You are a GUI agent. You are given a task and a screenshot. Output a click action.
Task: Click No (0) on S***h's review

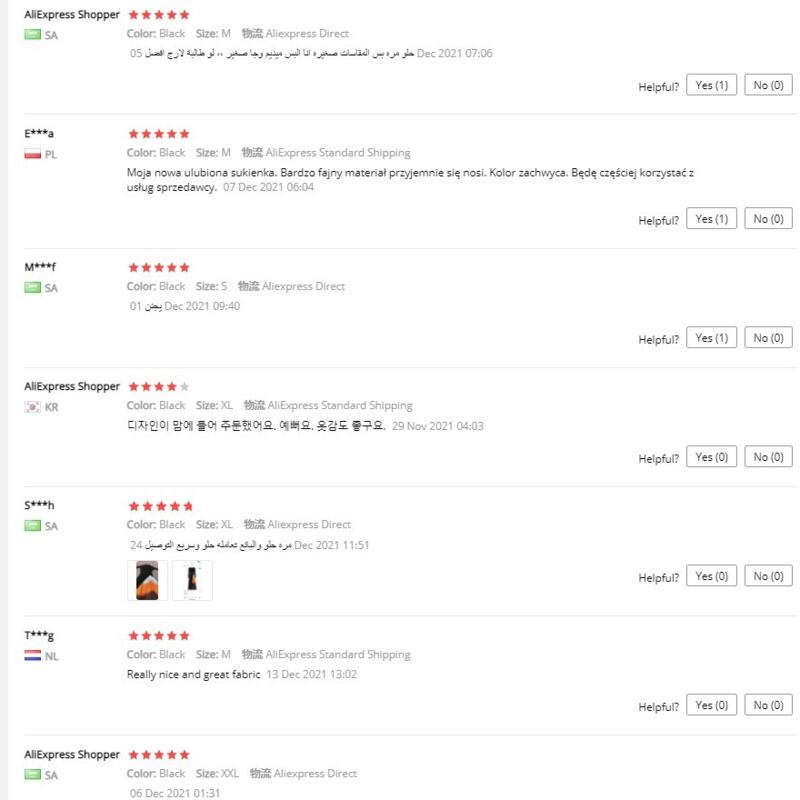[768, 576]
